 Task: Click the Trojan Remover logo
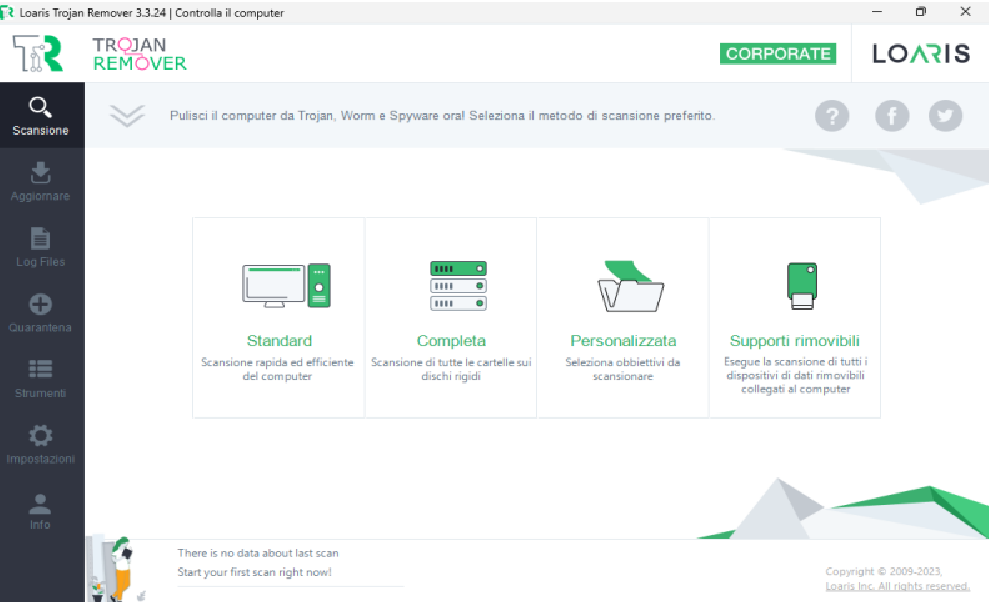click(x=100, y=54)
